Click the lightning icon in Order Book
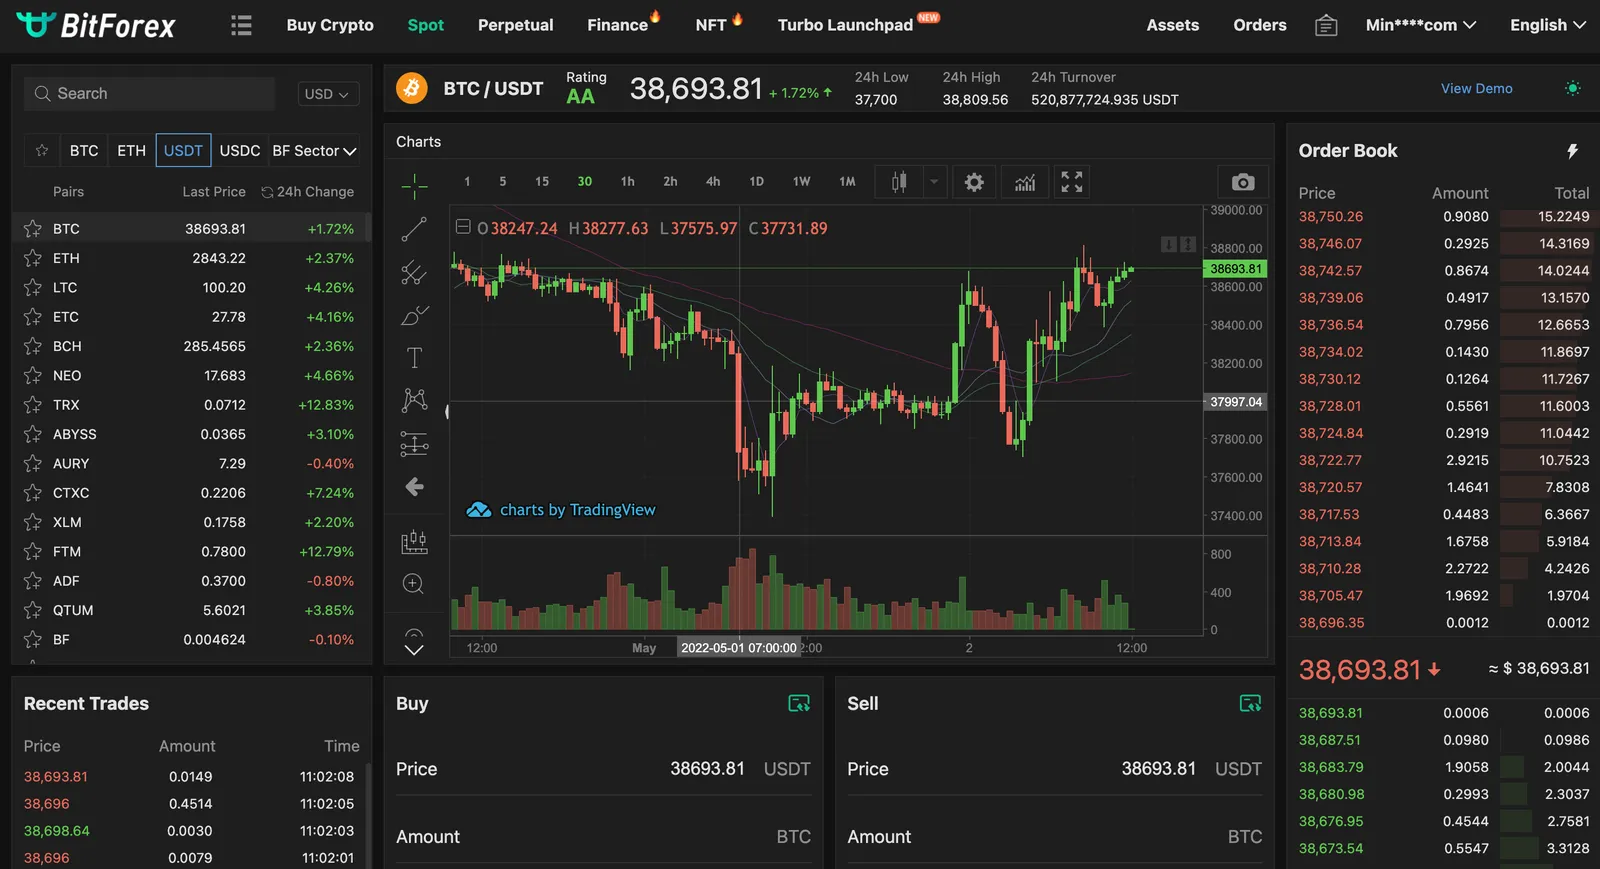 1572,151
